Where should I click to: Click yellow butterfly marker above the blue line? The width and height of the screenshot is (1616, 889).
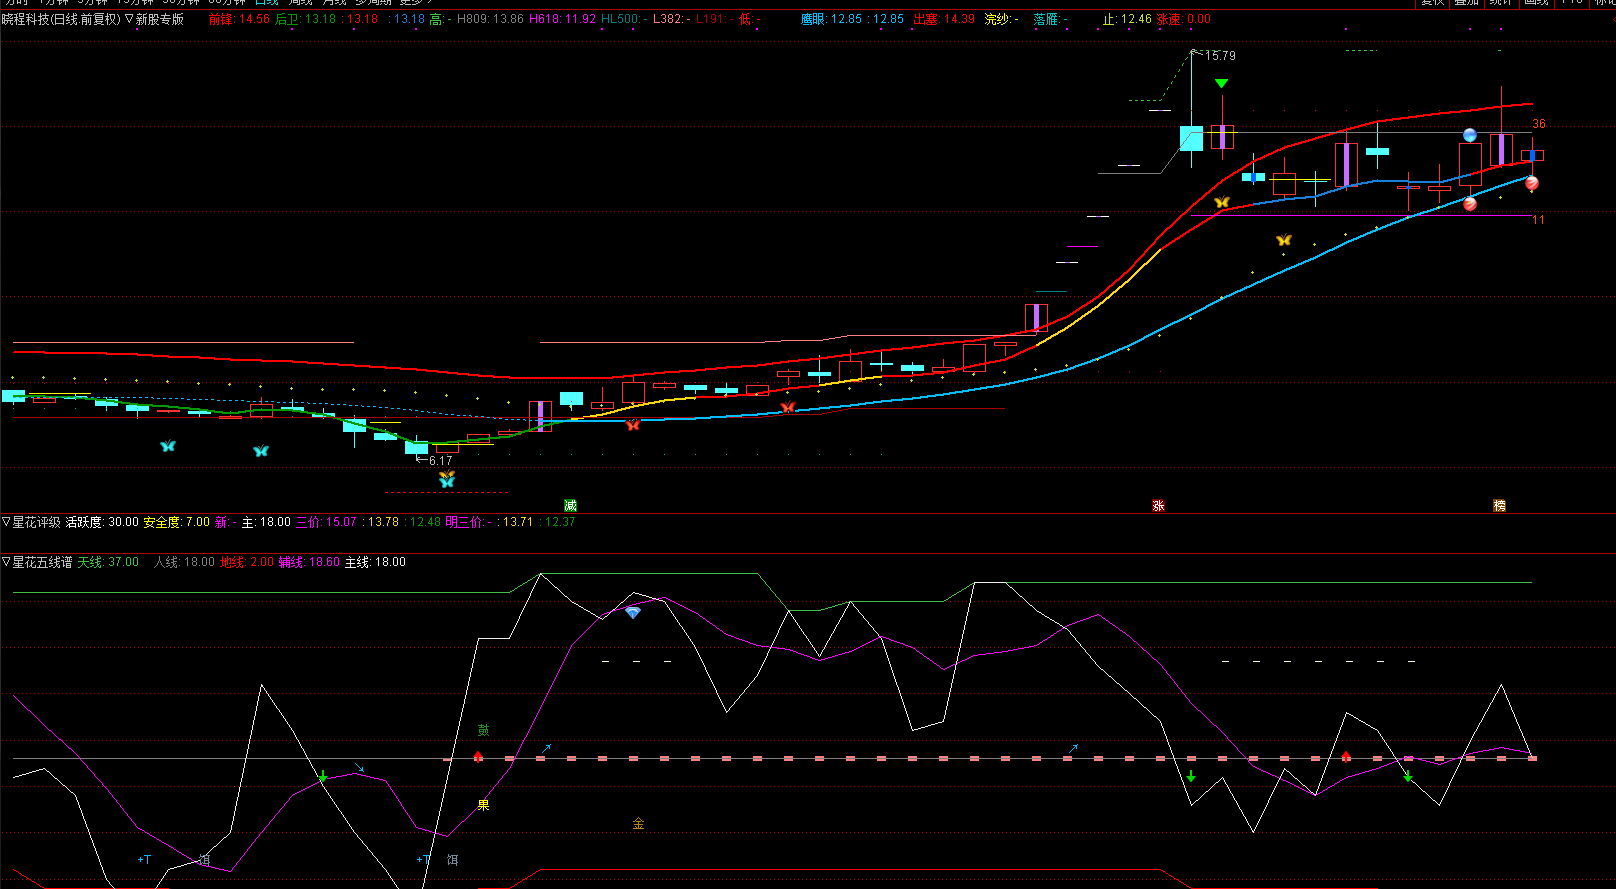1284,240
